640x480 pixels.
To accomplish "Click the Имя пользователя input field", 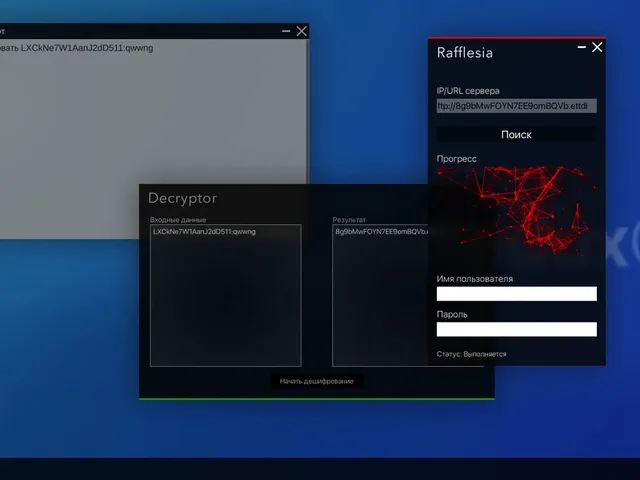I will click(516, 293).
